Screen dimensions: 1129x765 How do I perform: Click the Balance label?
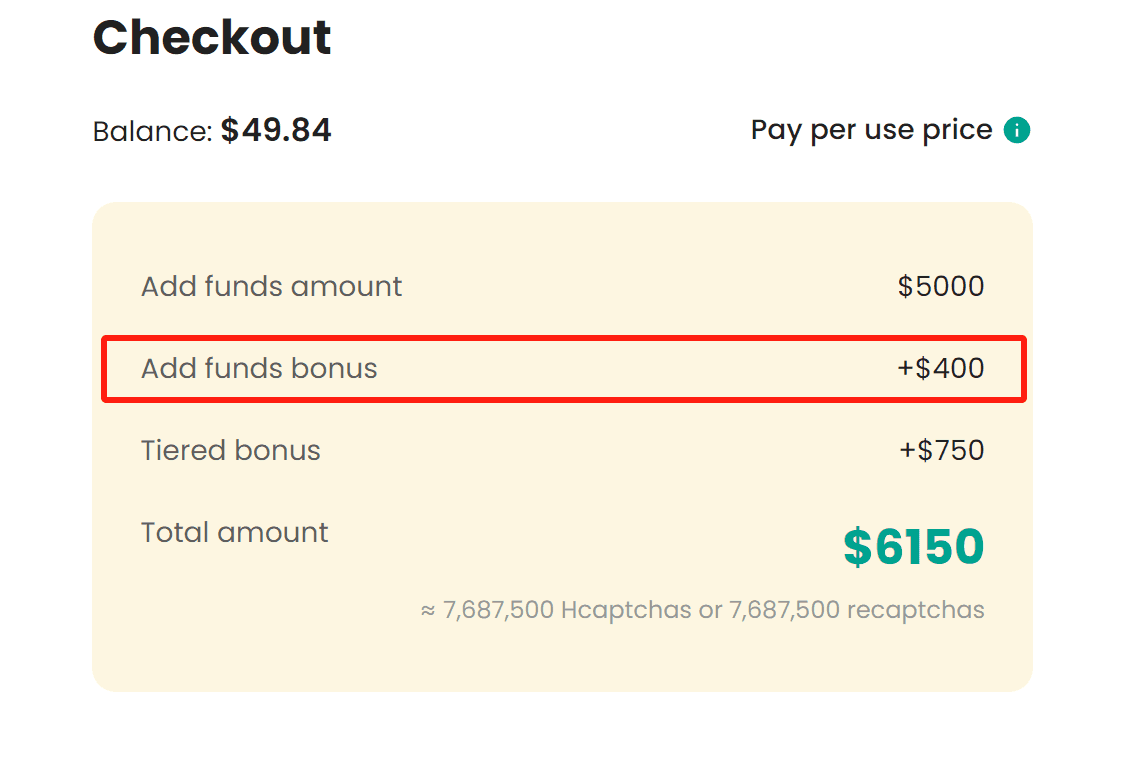[x=152, y=131]
